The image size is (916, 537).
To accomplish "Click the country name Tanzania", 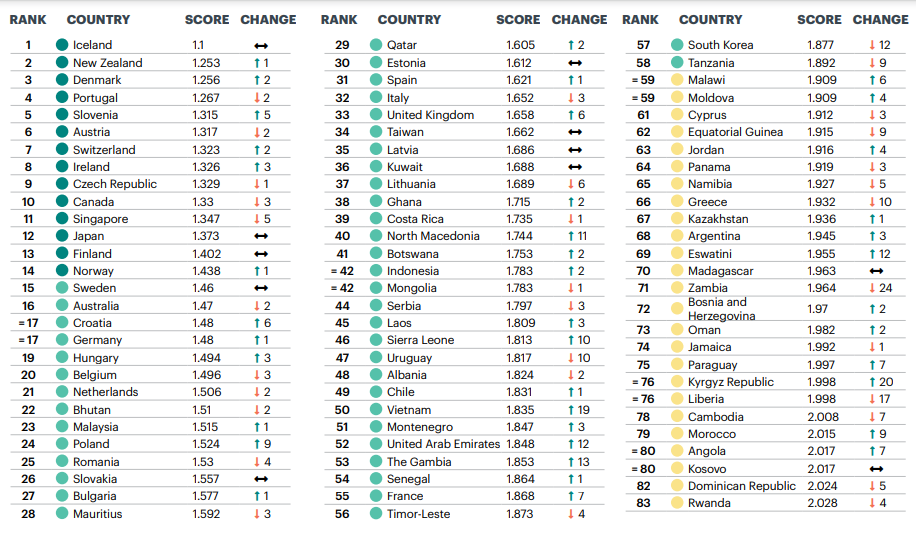I will [x=711, y=63].
